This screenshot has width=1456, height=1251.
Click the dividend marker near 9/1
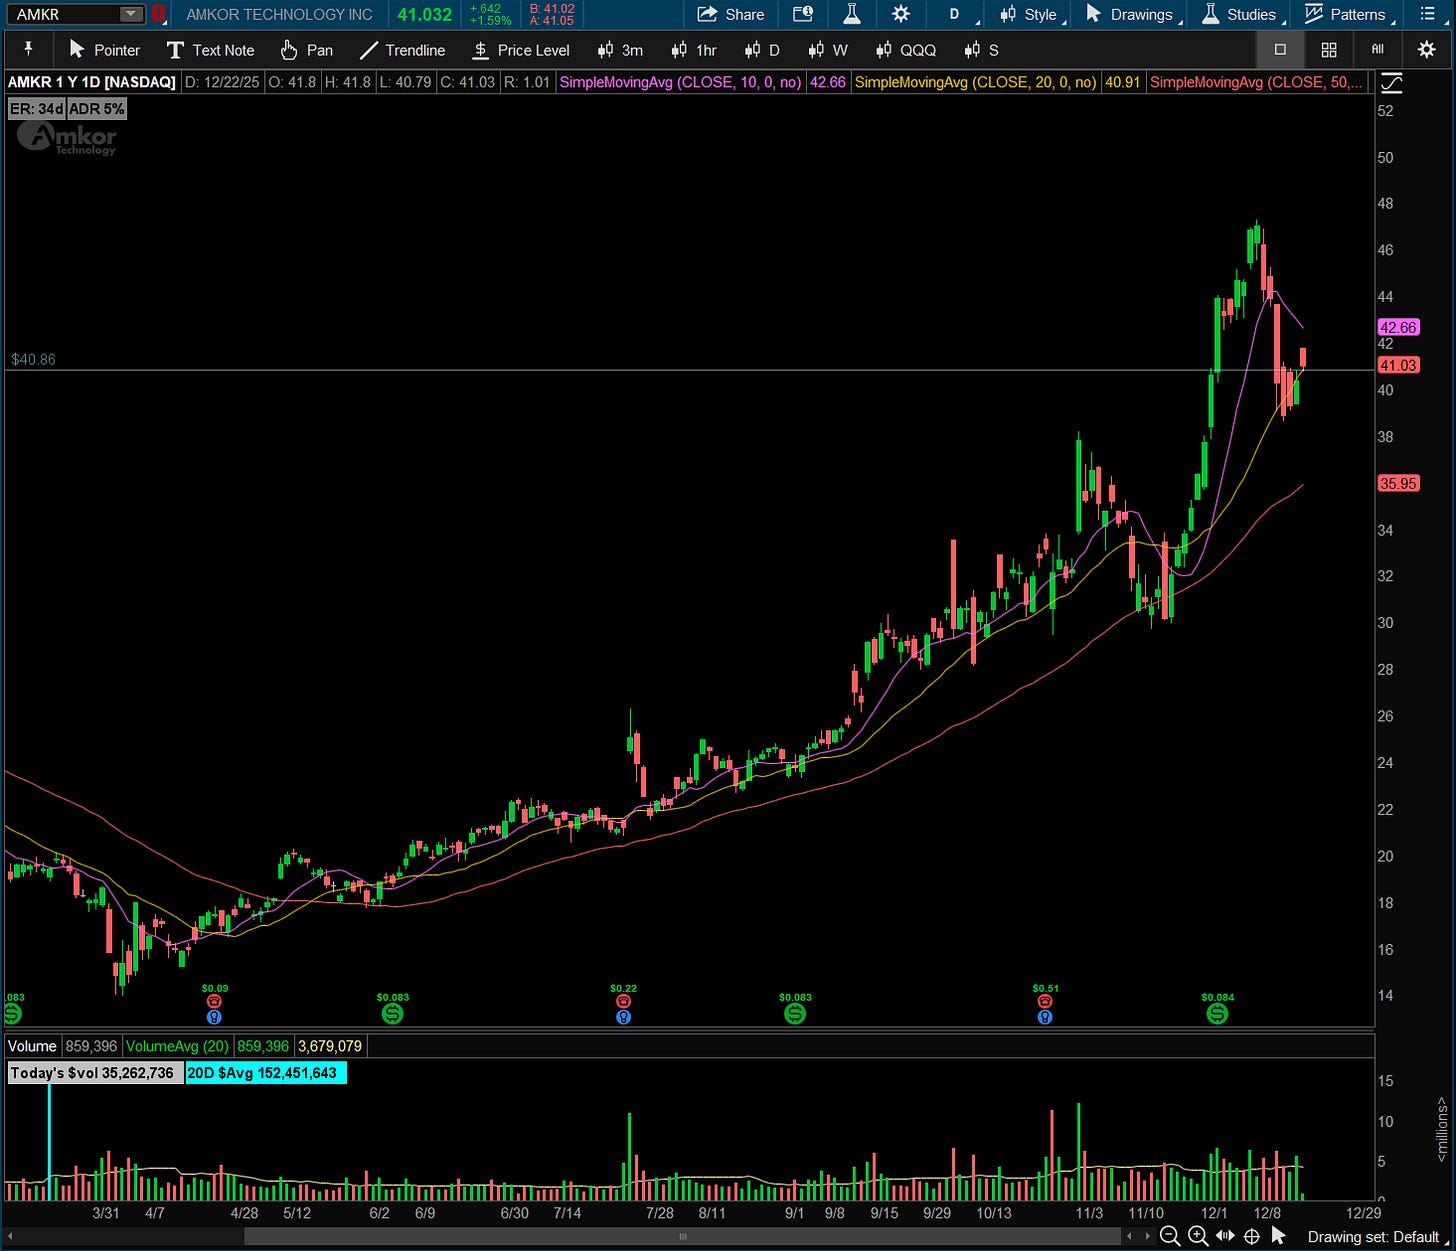(x=795, y=1013)
